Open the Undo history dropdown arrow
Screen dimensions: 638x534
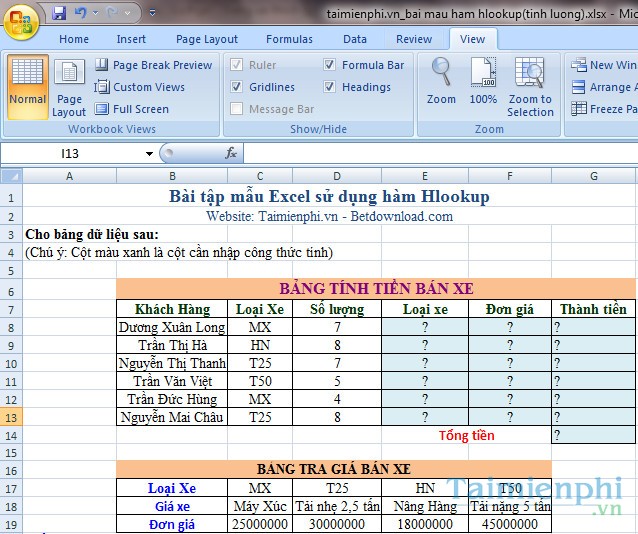(96, 13)
